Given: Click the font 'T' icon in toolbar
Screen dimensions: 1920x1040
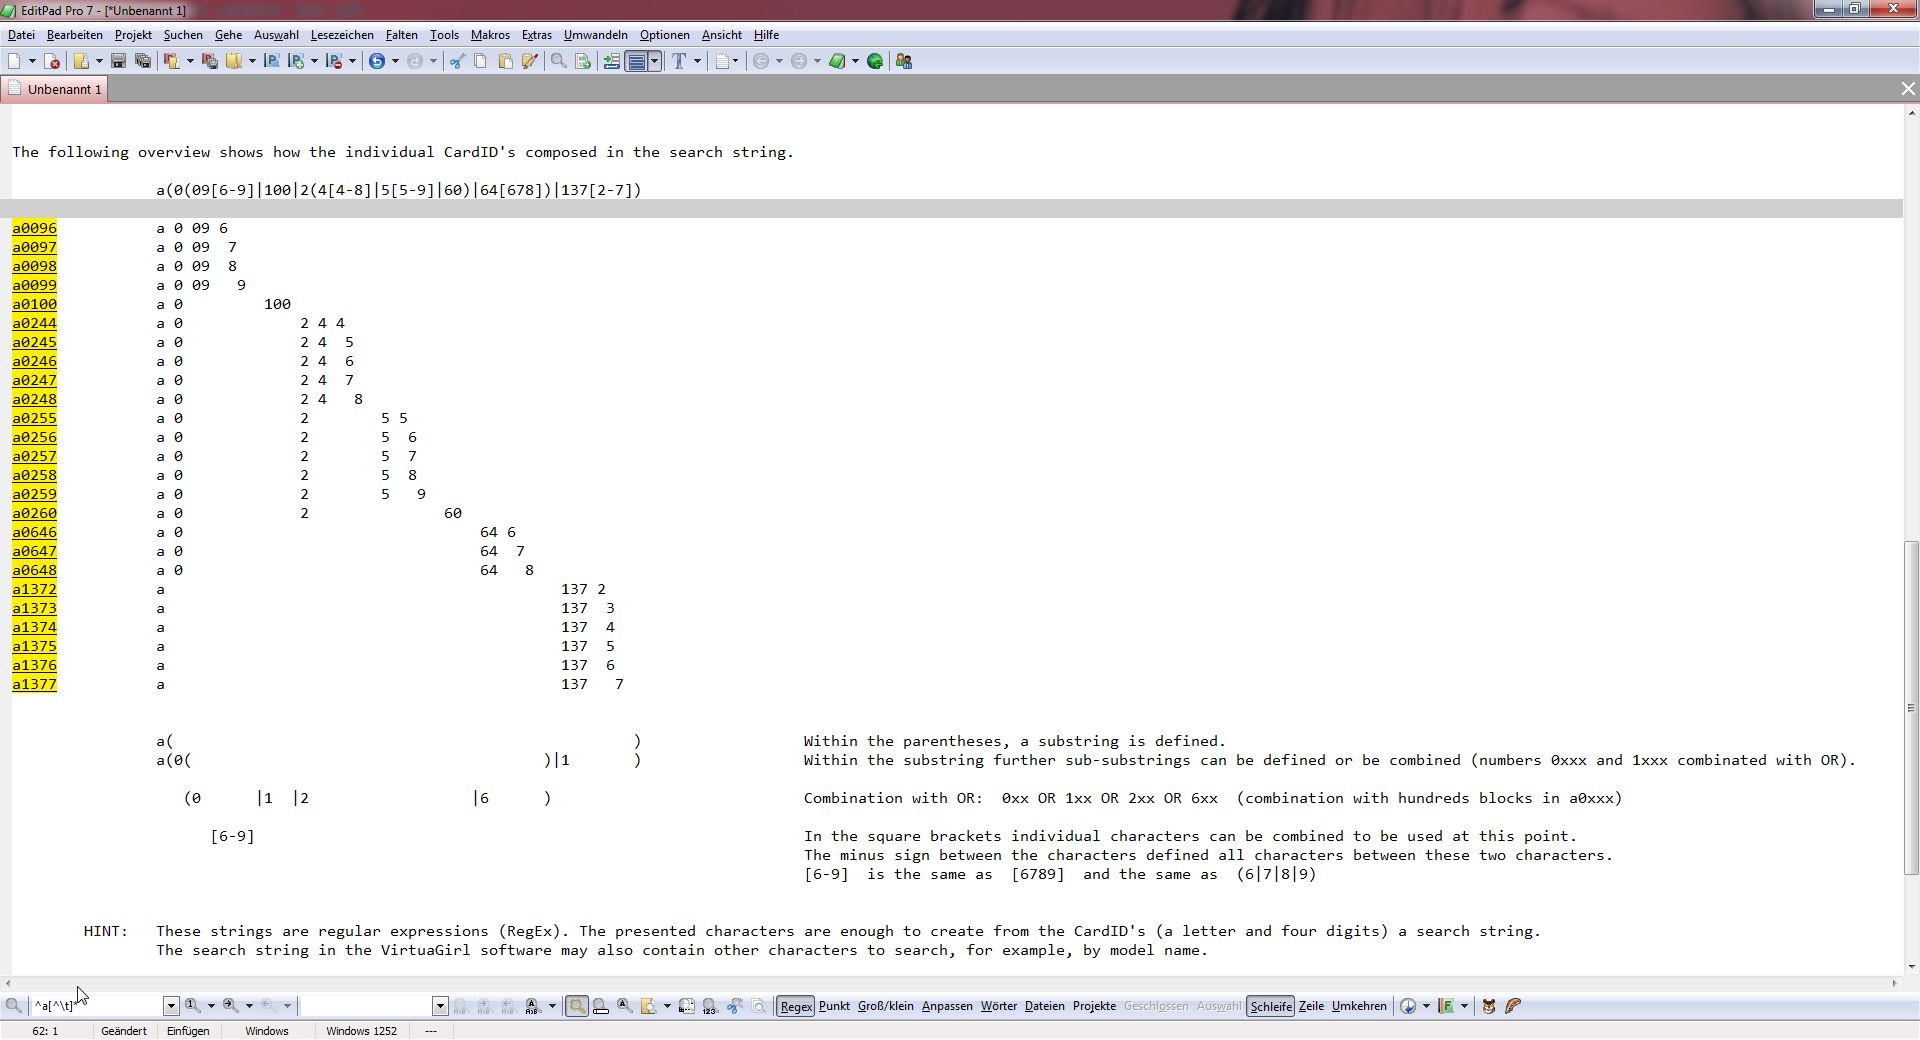Looking at the screenshot, I should 679,61.
